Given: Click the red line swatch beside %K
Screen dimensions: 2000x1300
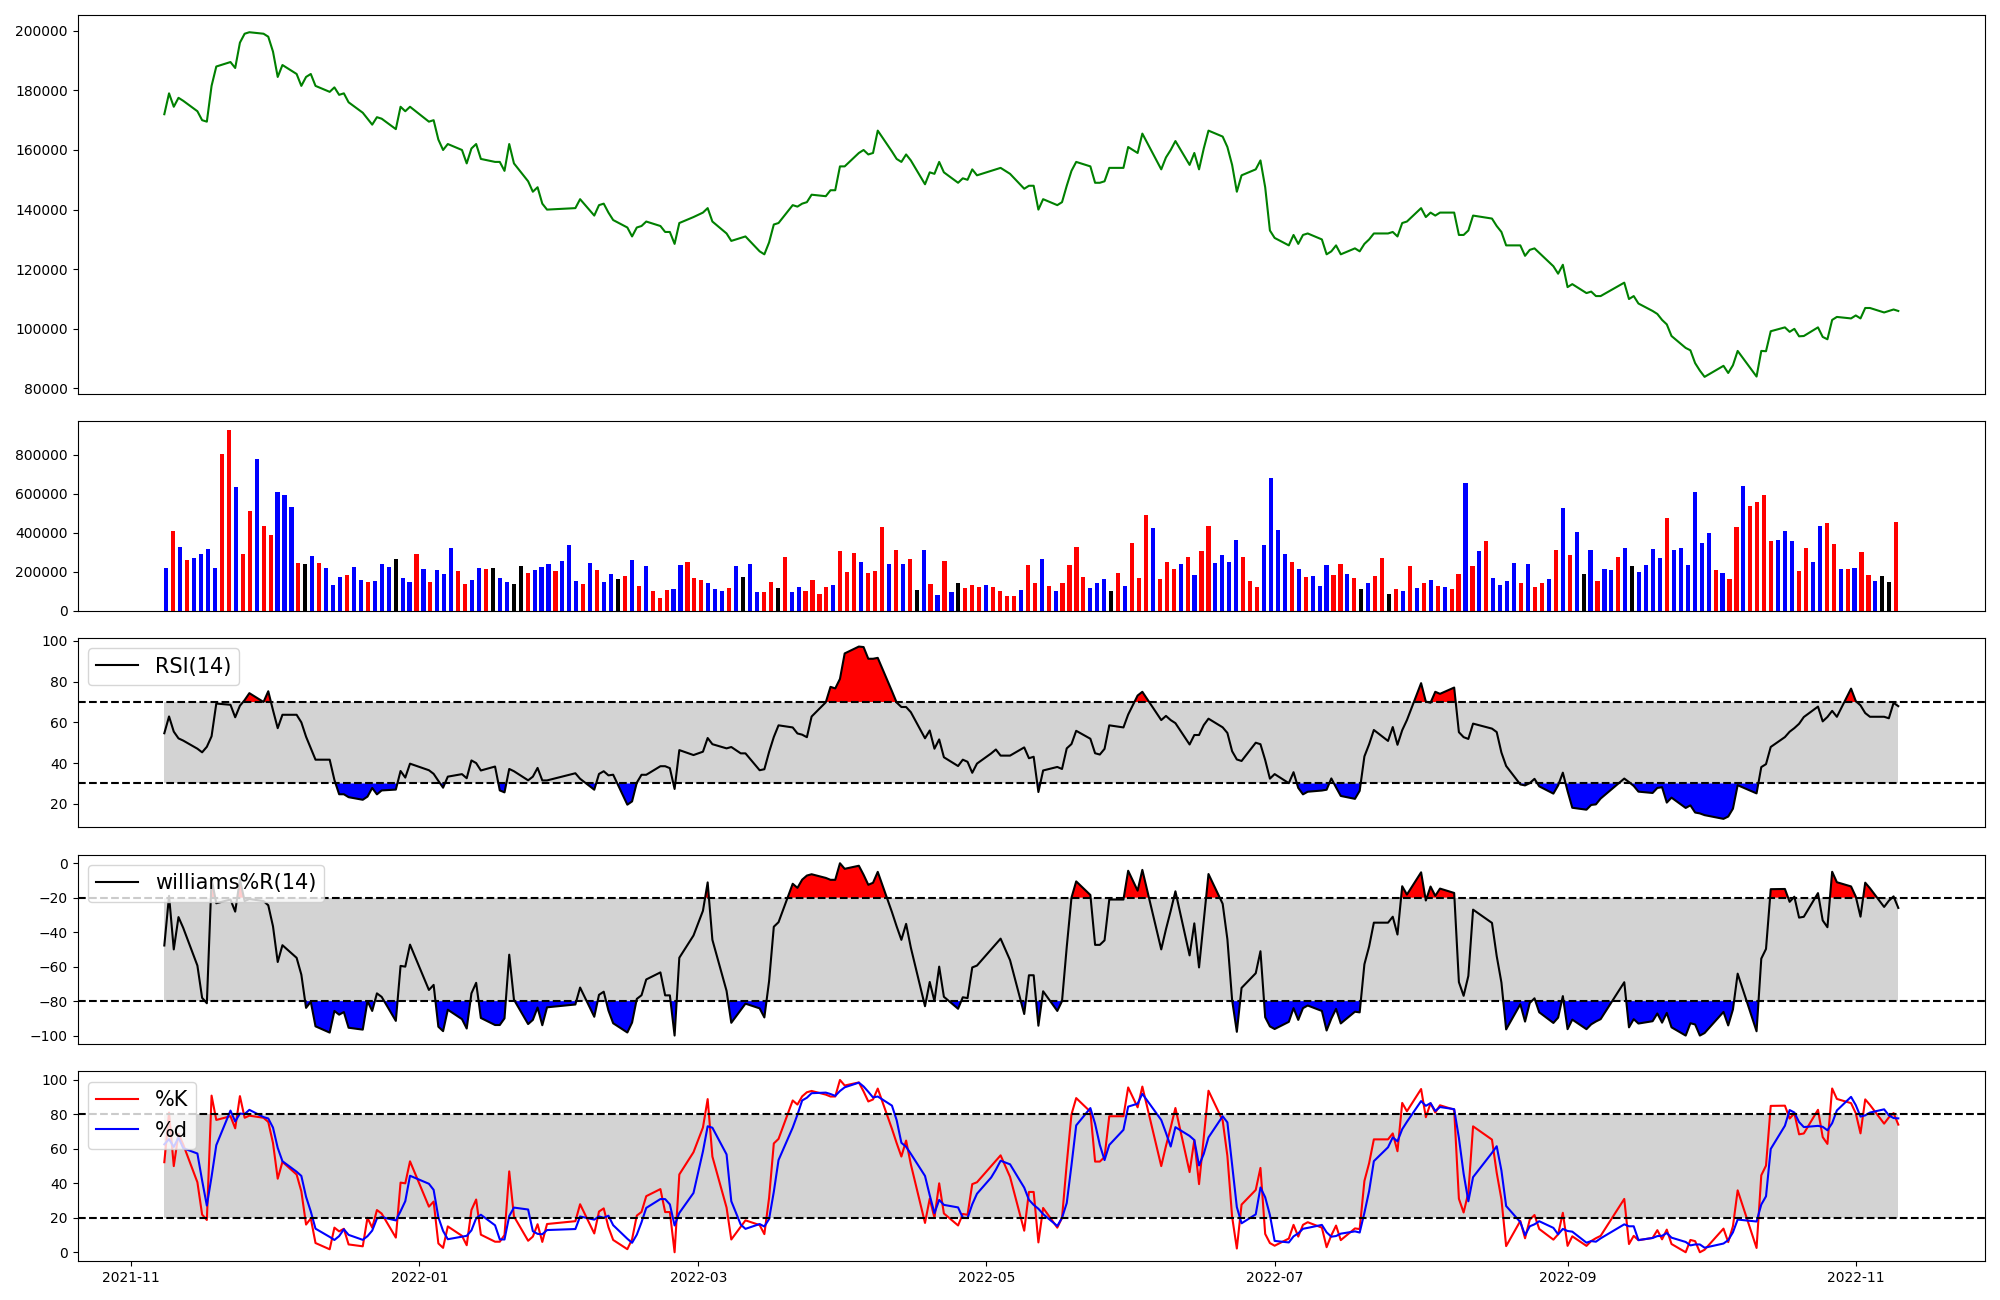Looking at the screenshot, I should pos(116,1099).
